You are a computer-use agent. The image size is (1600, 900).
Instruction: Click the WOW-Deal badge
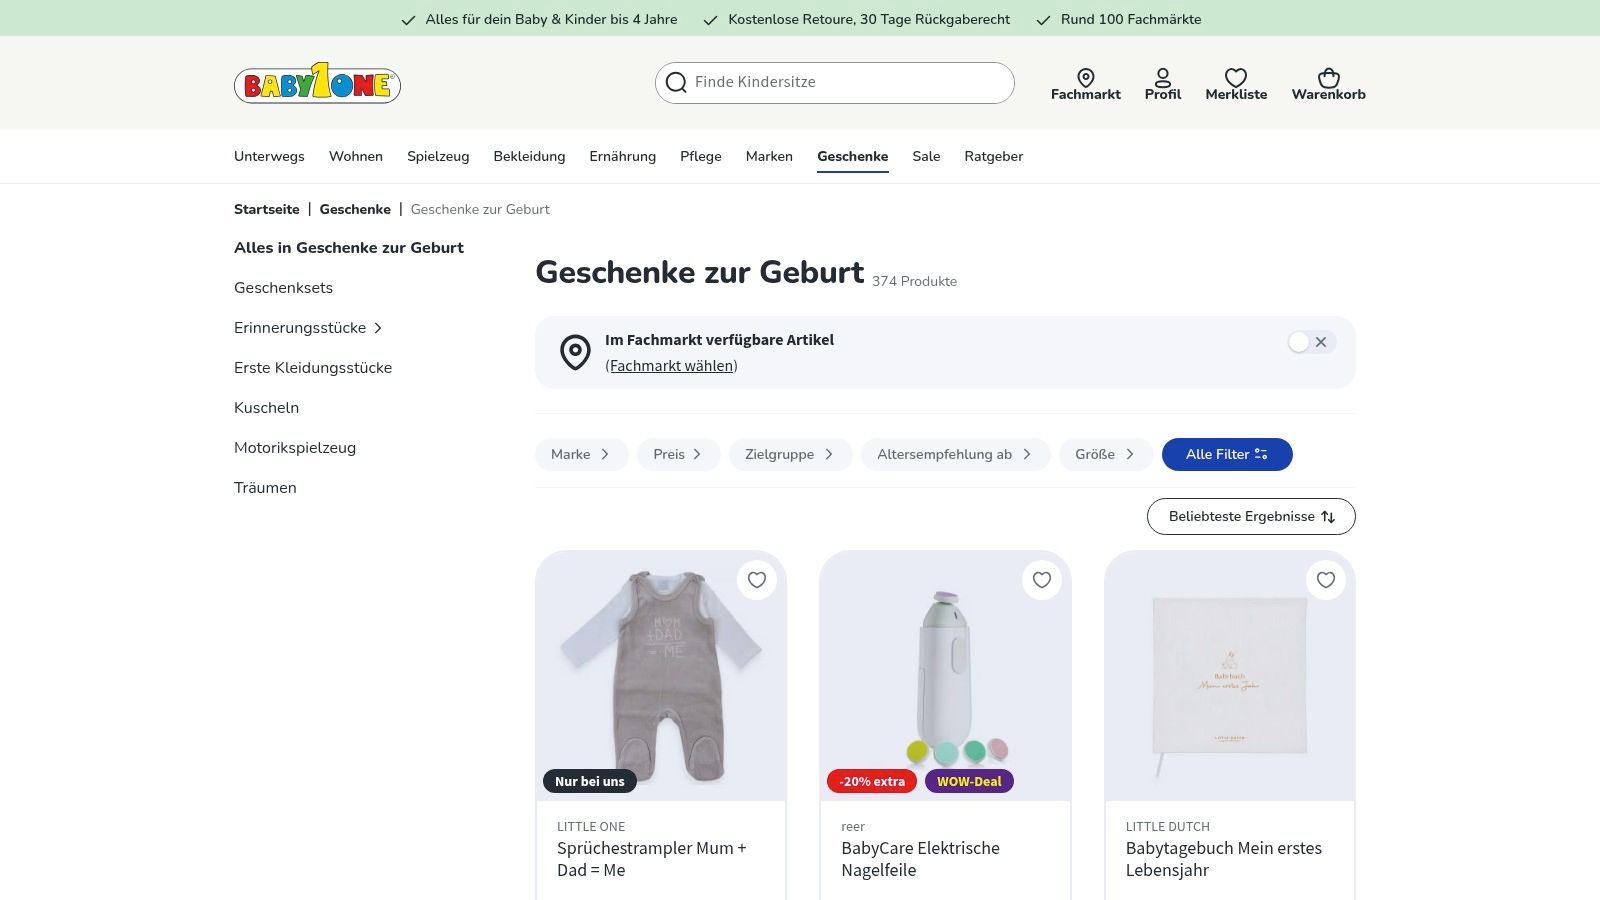(969, 781)
